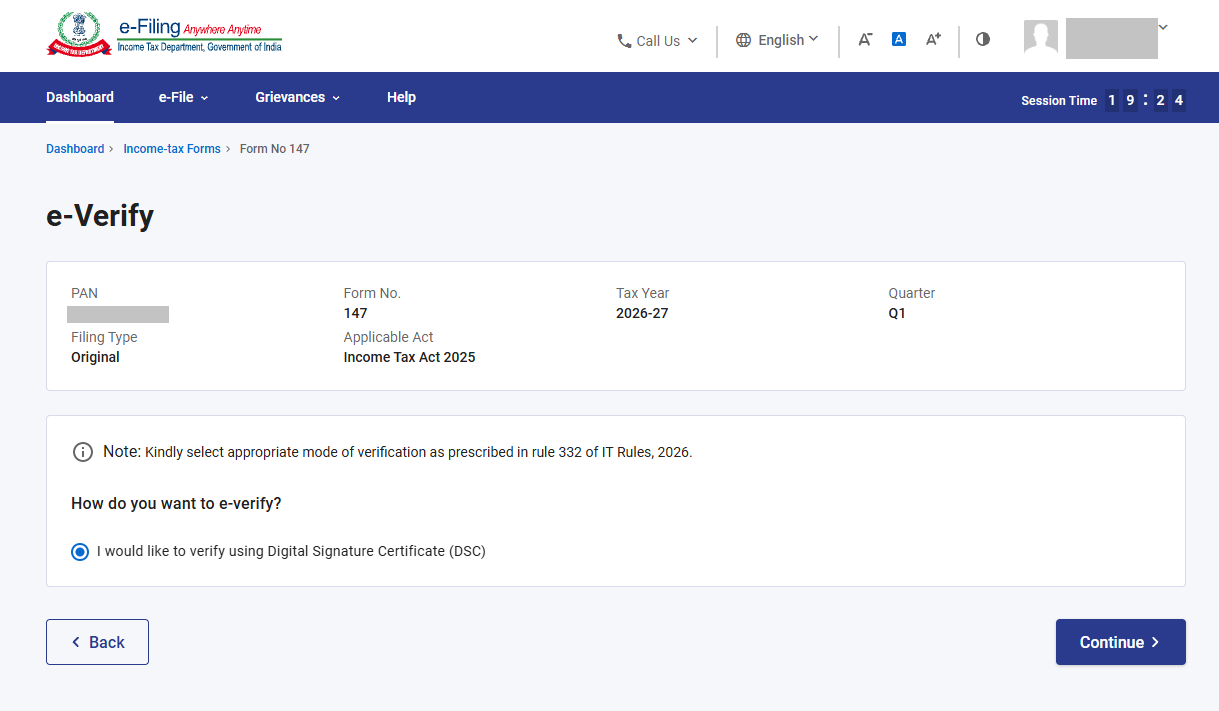Click the Filing Type value Original

[x=95, y=357]
